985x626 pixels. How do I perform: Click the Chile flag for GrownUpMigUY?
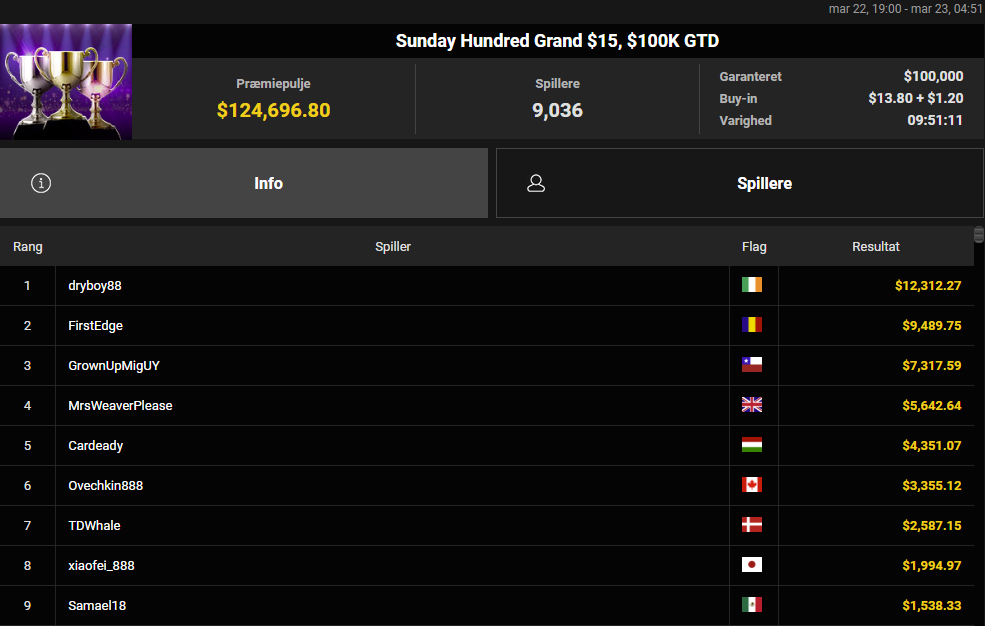click(x=752, y=365)
